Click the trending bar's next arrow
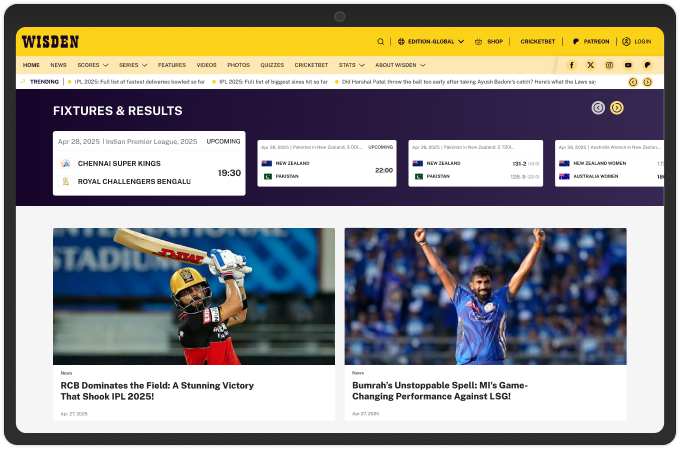This screenshot has height=449, width=680. coord(647,82)
